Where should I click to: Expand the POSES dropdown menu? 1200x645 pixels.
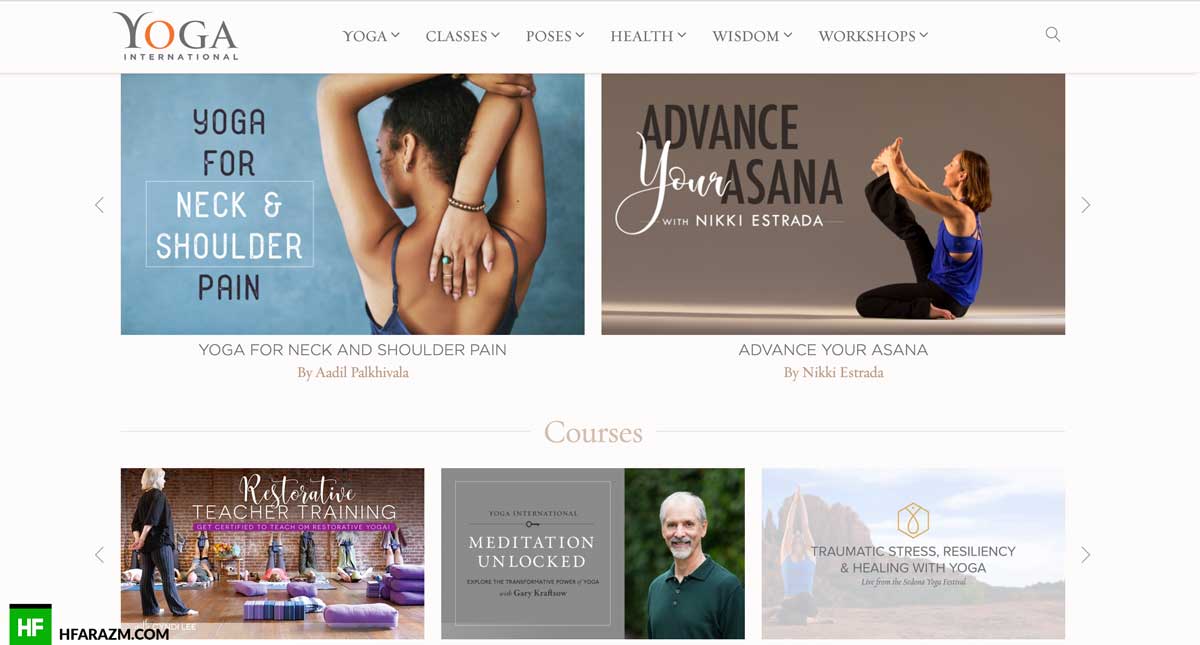(x=555, y=36)
